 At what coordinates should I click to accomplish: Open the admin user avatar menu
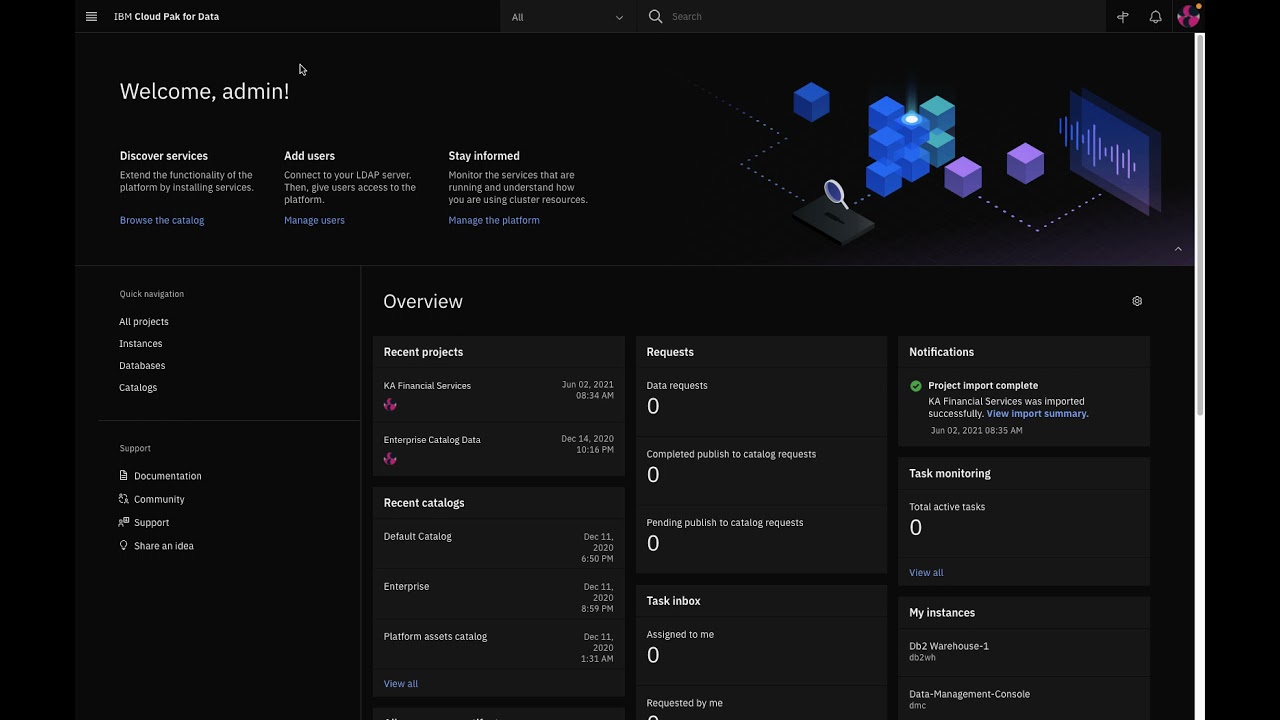1188,16
